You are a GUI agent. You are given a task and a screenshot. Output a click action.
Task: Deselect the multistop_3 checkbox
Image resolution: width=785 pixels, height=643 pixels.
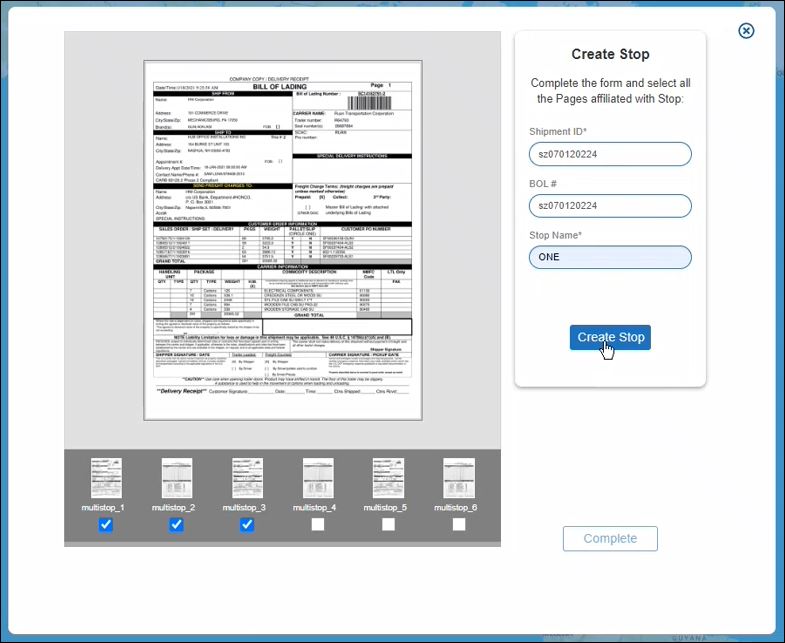point(247,525)
